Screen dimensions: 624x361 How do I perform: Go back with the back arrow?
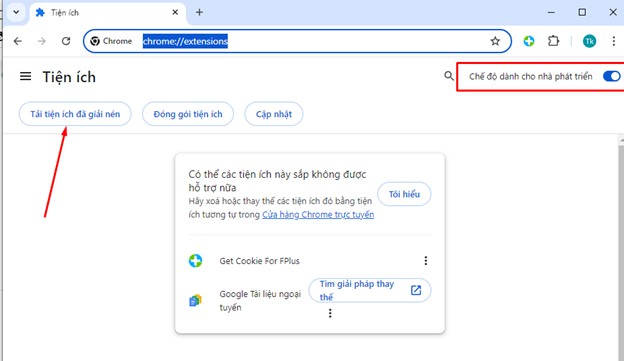(x=18, y=41)
